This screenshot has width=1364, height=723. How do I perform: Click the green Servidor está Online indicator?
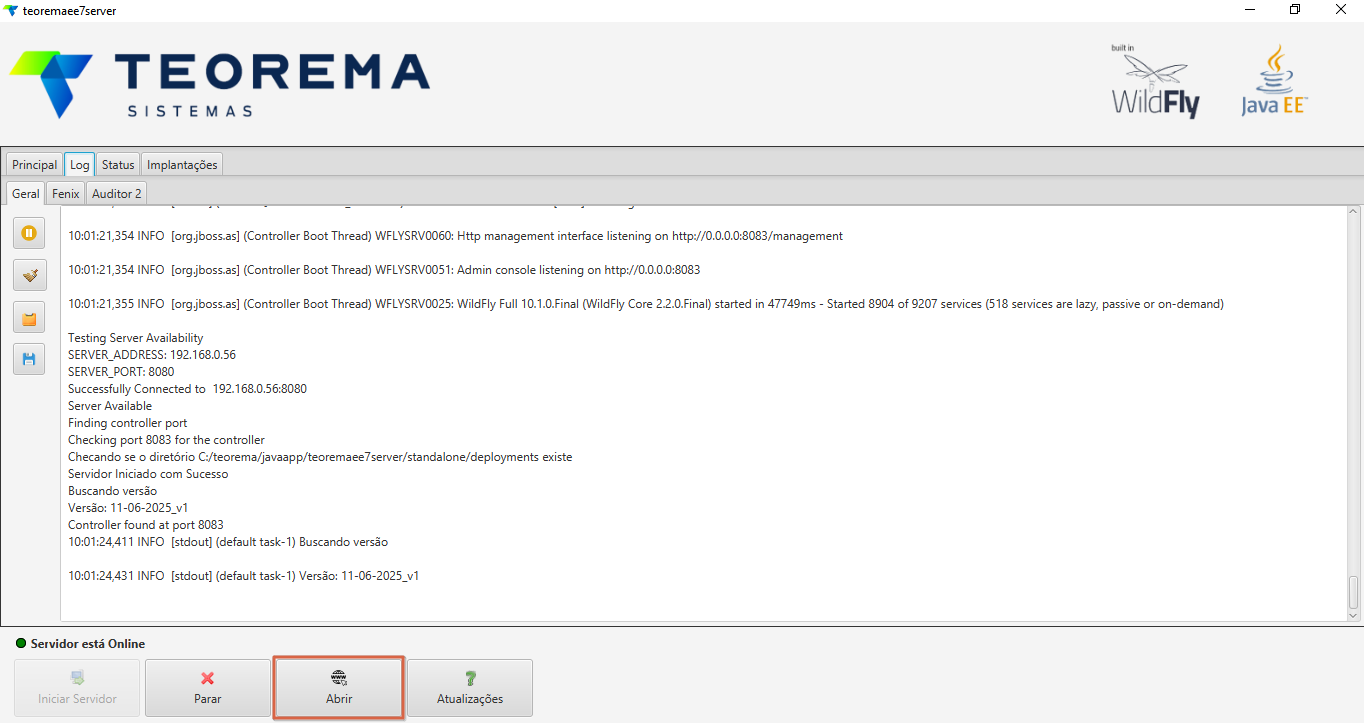coord(21,643)
